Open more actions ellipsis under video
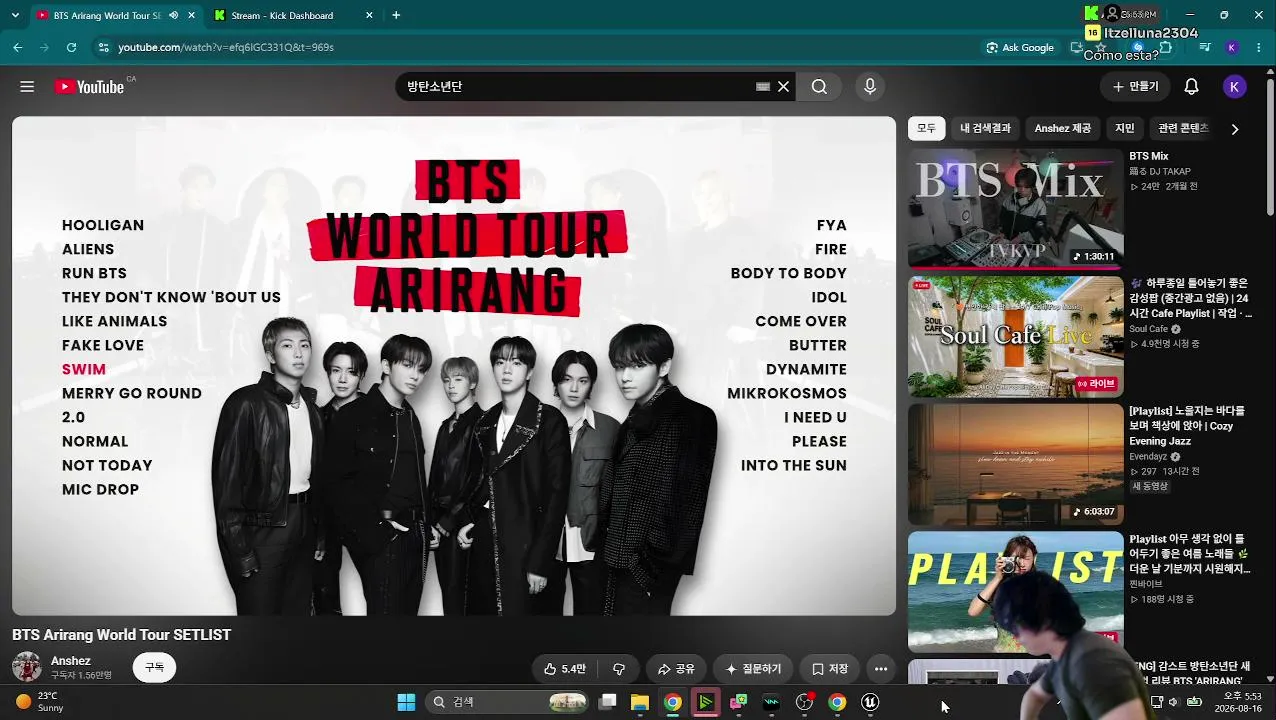Screen dimensions: 1276x720 pos(881,669)
